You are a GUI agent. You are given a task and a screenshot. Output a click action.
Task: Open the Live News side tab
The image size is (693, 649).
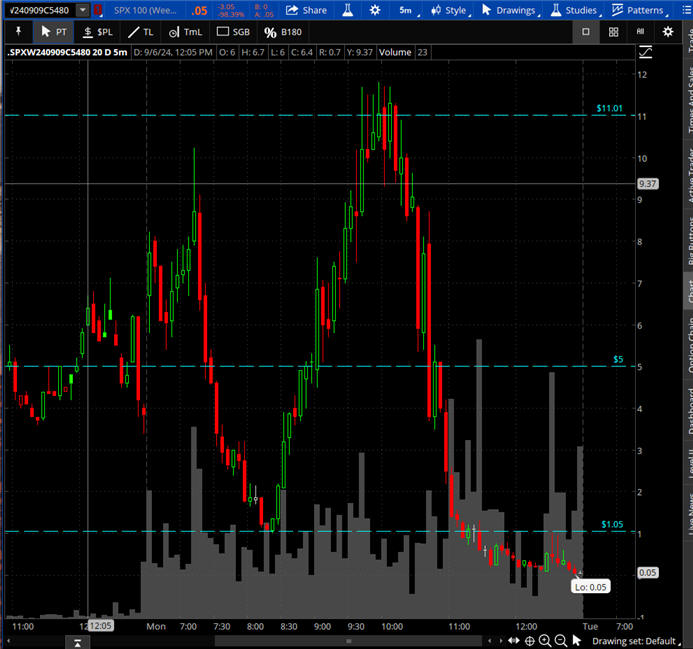click(x=689, y=512)
